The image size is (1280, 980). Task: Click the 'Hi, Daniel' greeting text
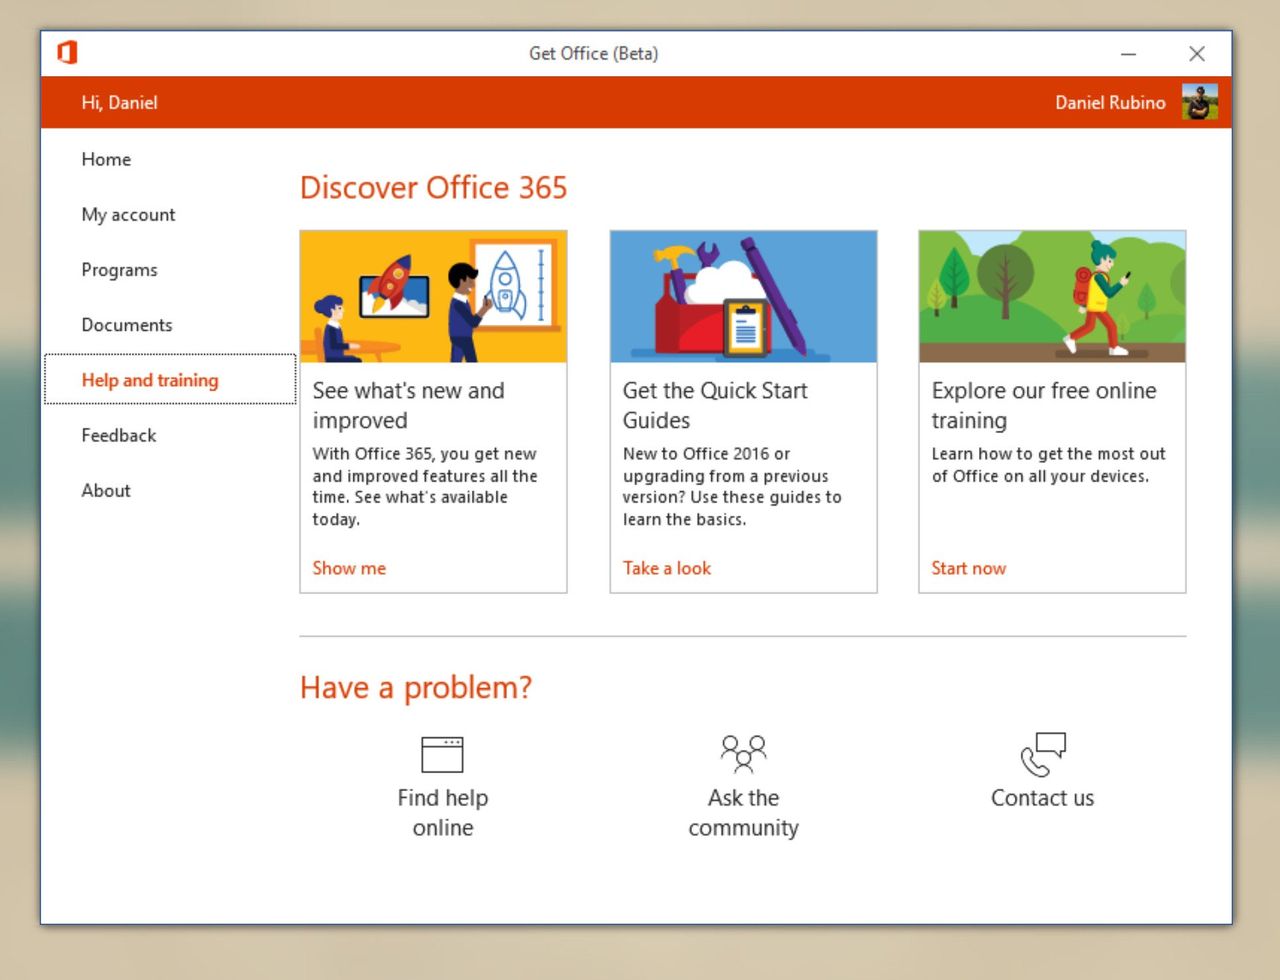pos(119,102)
